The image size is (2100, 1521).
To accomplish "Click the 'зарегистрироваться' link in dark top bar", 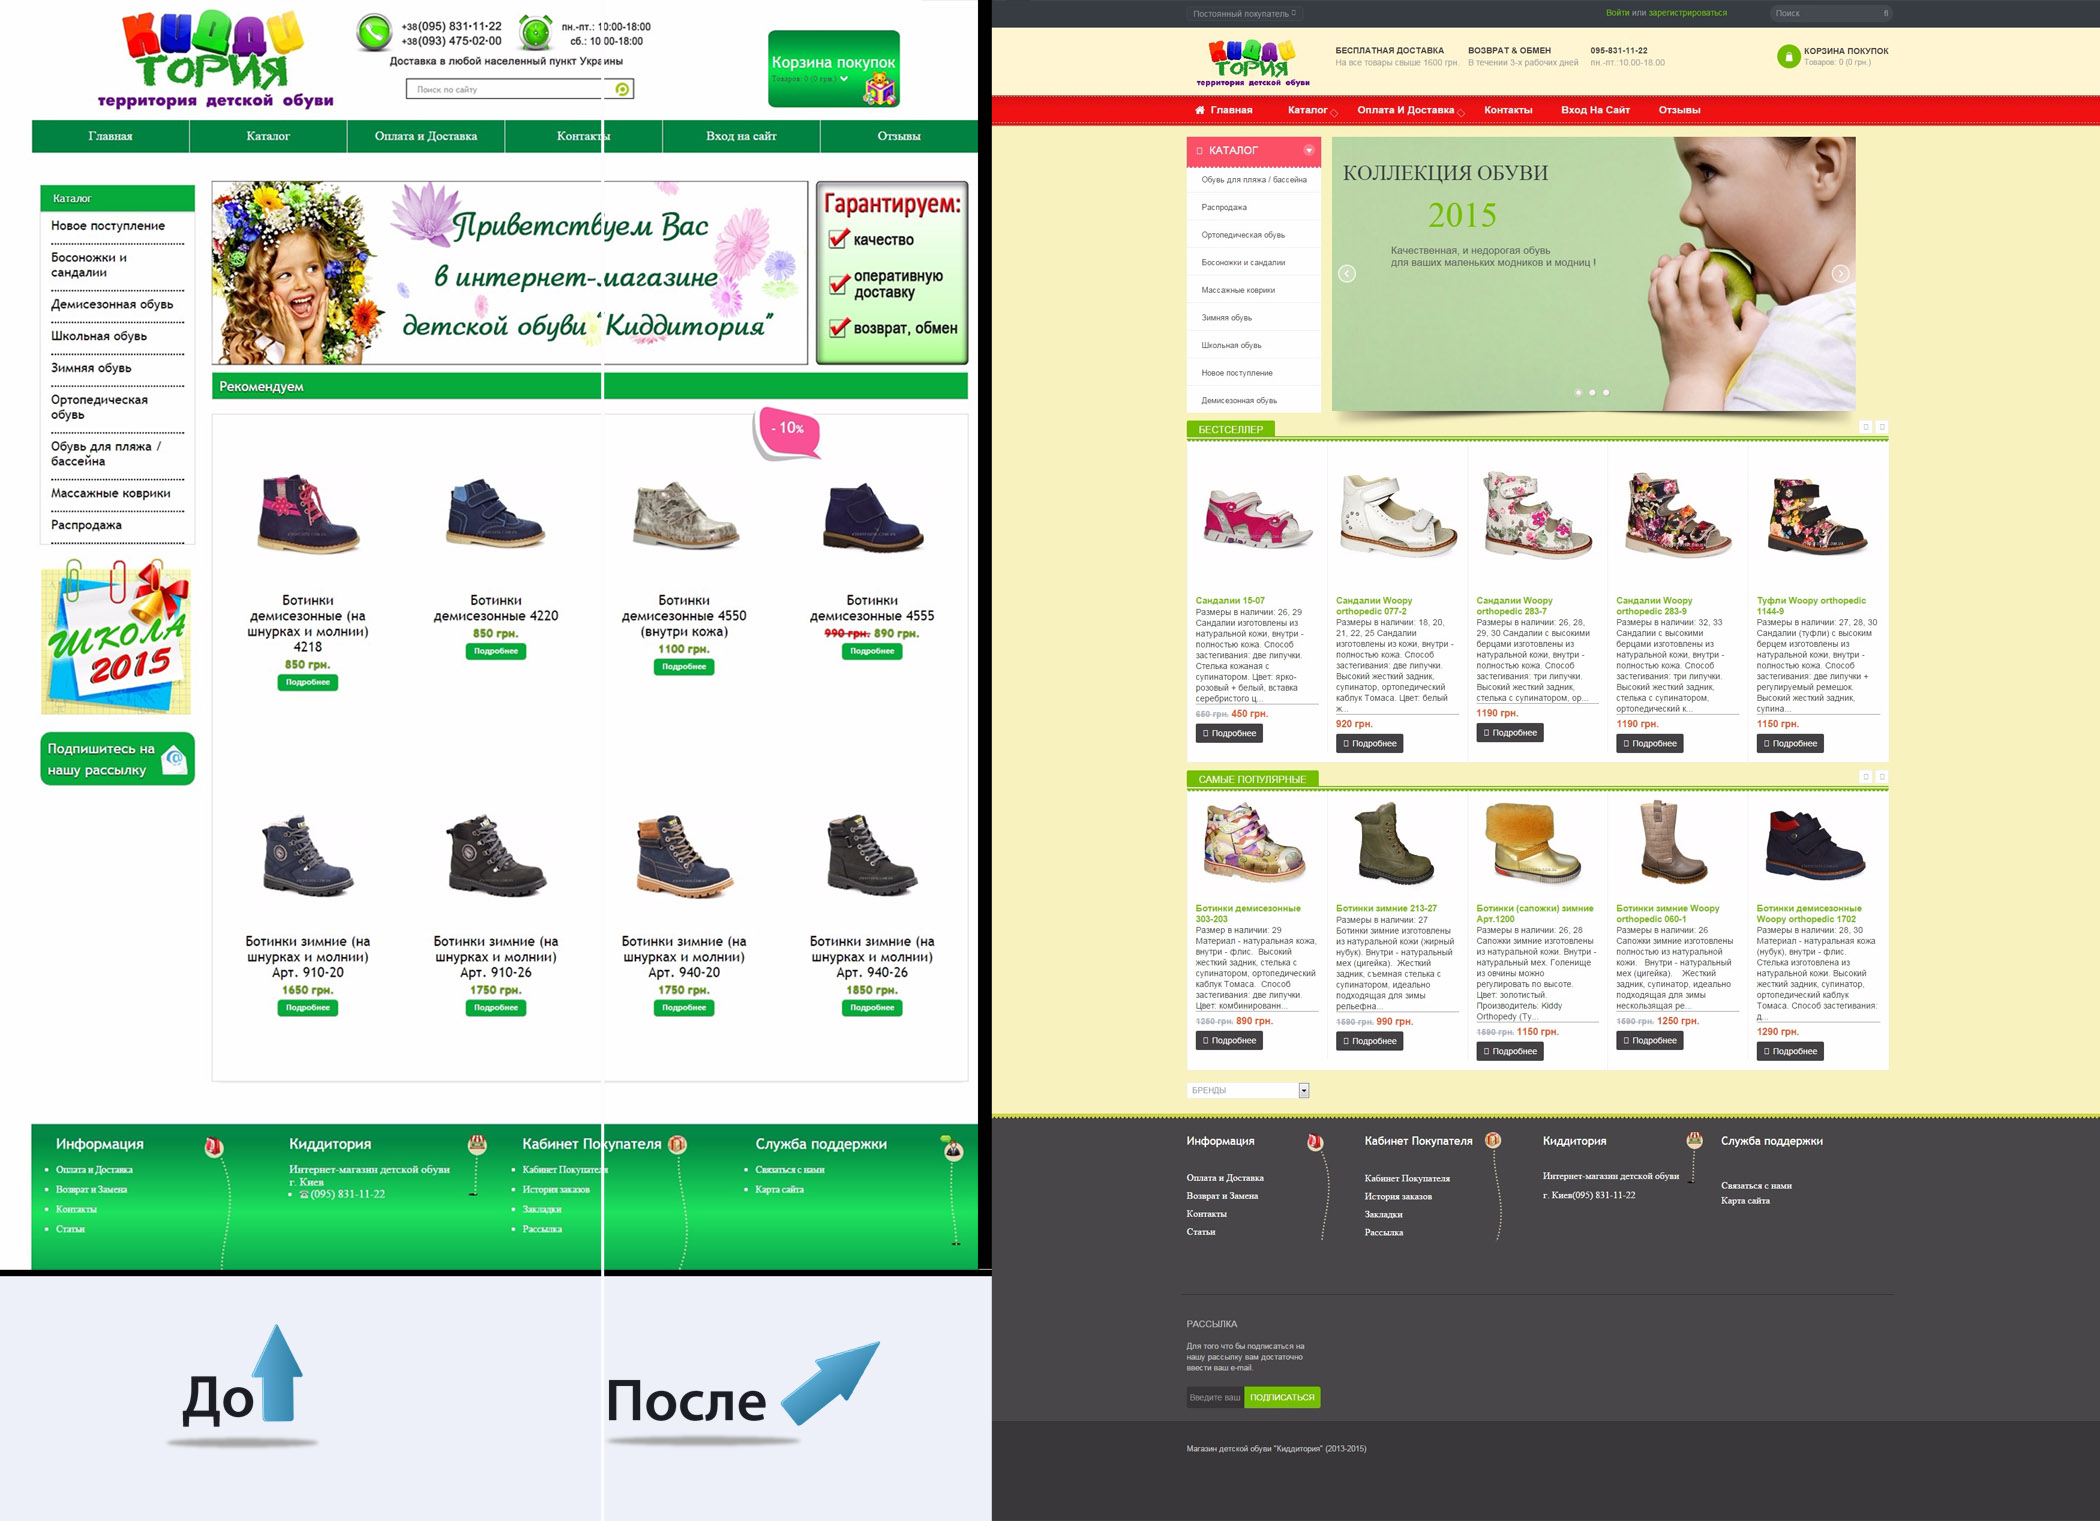I will 1687,13.
